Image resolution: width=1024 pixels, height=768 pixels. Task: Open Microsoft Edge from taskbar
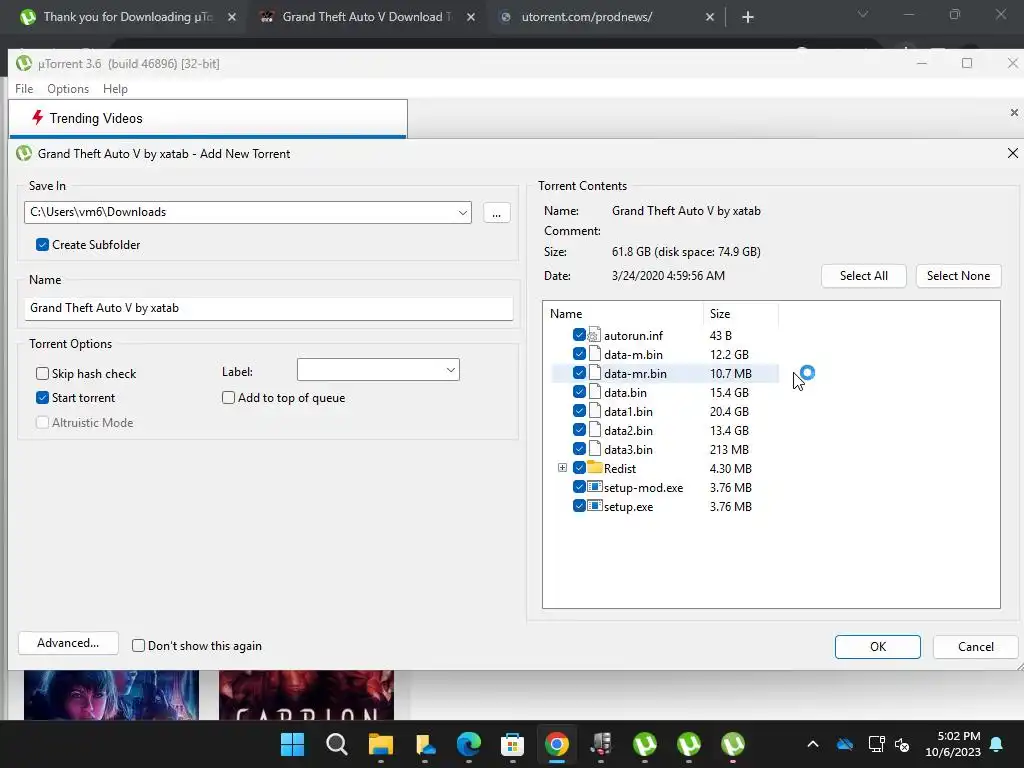(x=468, y=744)
